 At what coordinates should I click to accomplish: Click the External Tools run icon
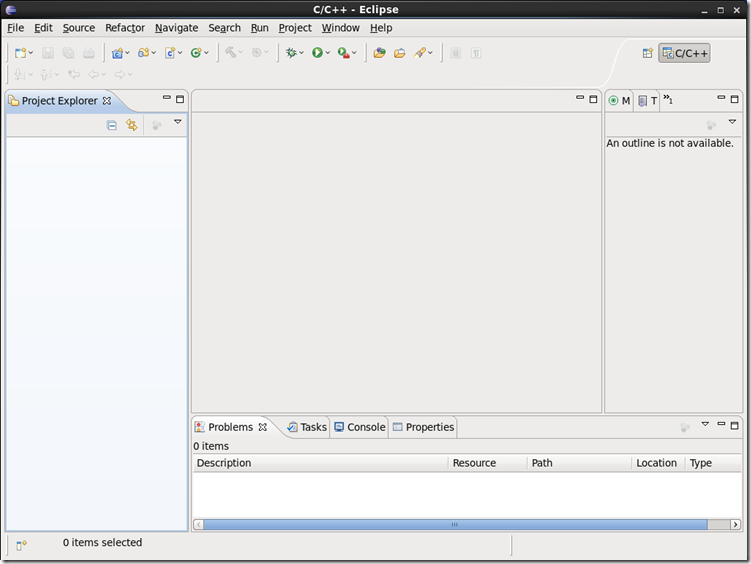tap(343, 53)
